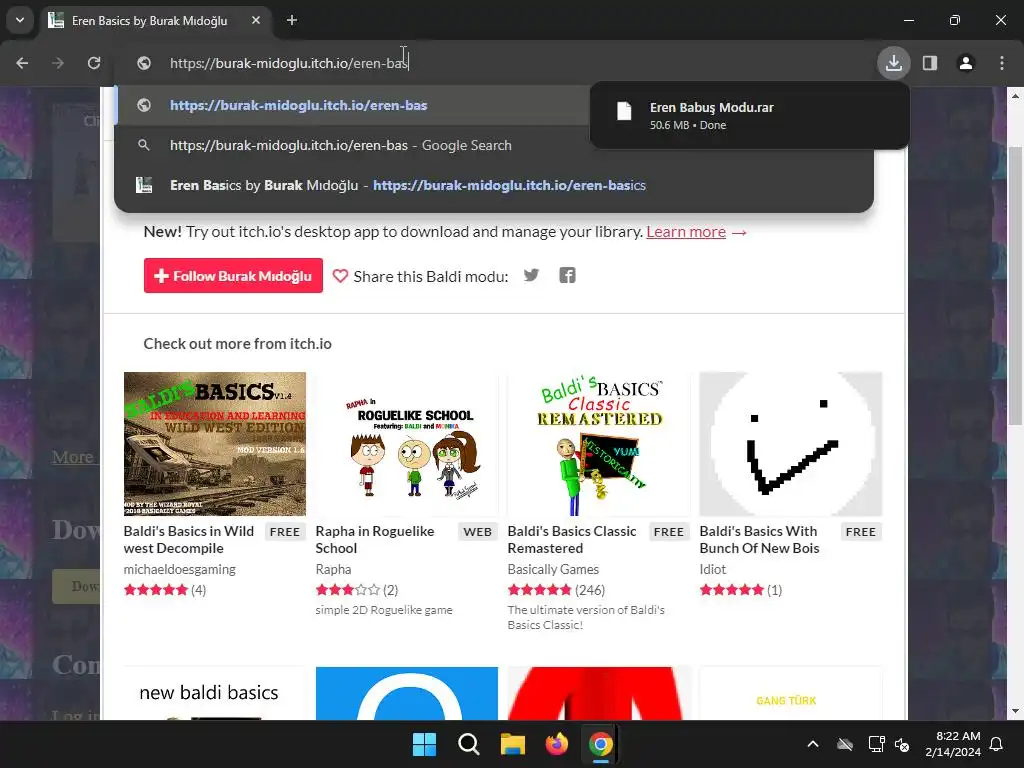The height and width of the screenshot is (768, 1024).
Task: Show hidden system tray icons
Action: 813,744
